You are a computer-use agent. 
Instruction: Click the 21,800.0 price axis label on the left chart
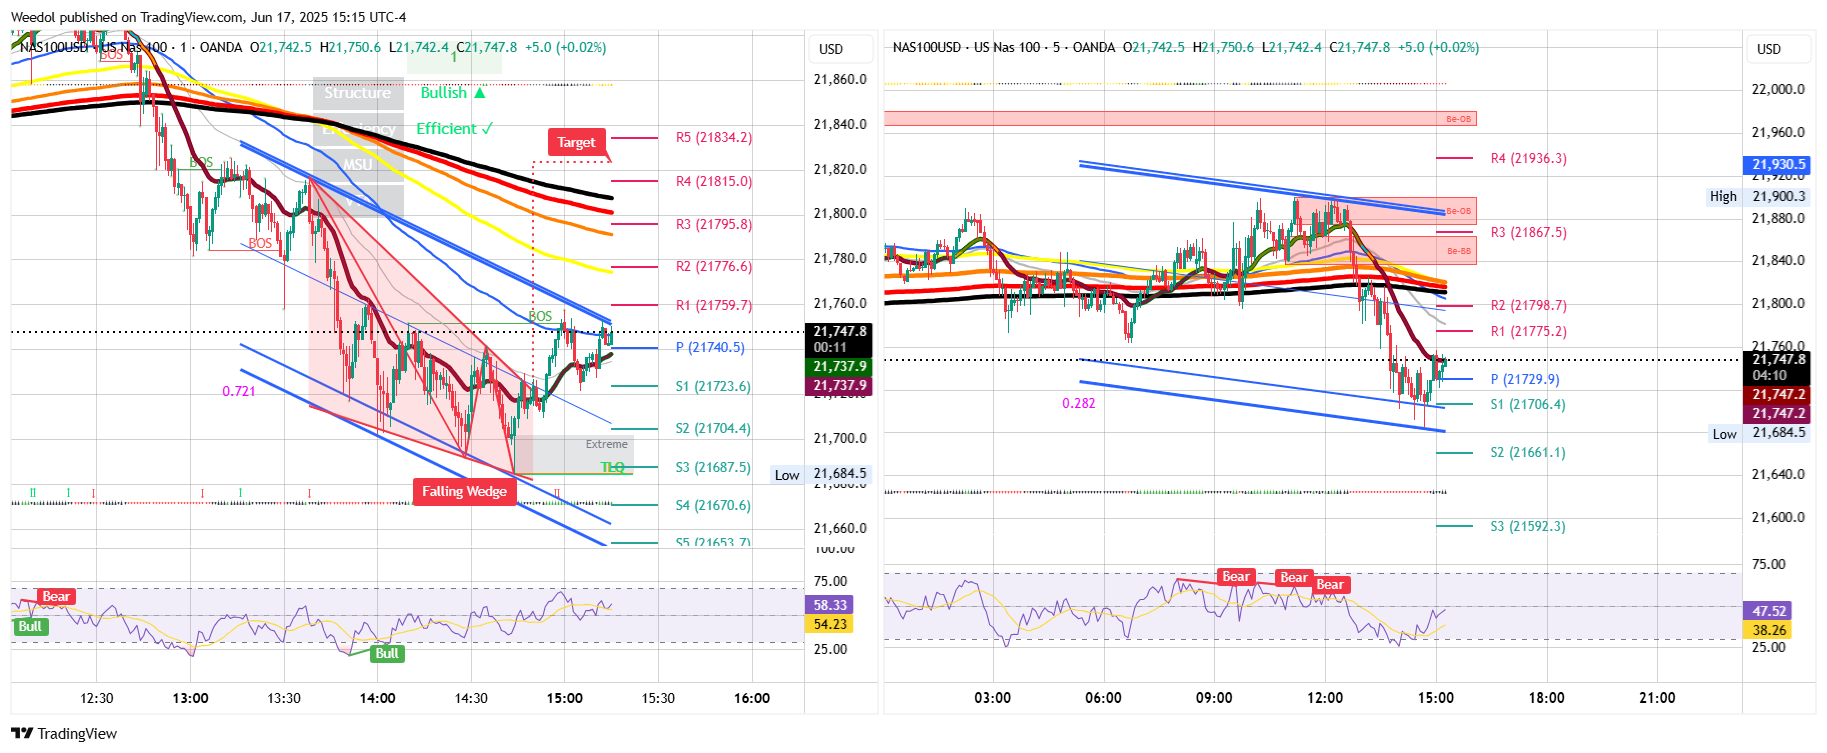tap(840, 214)
